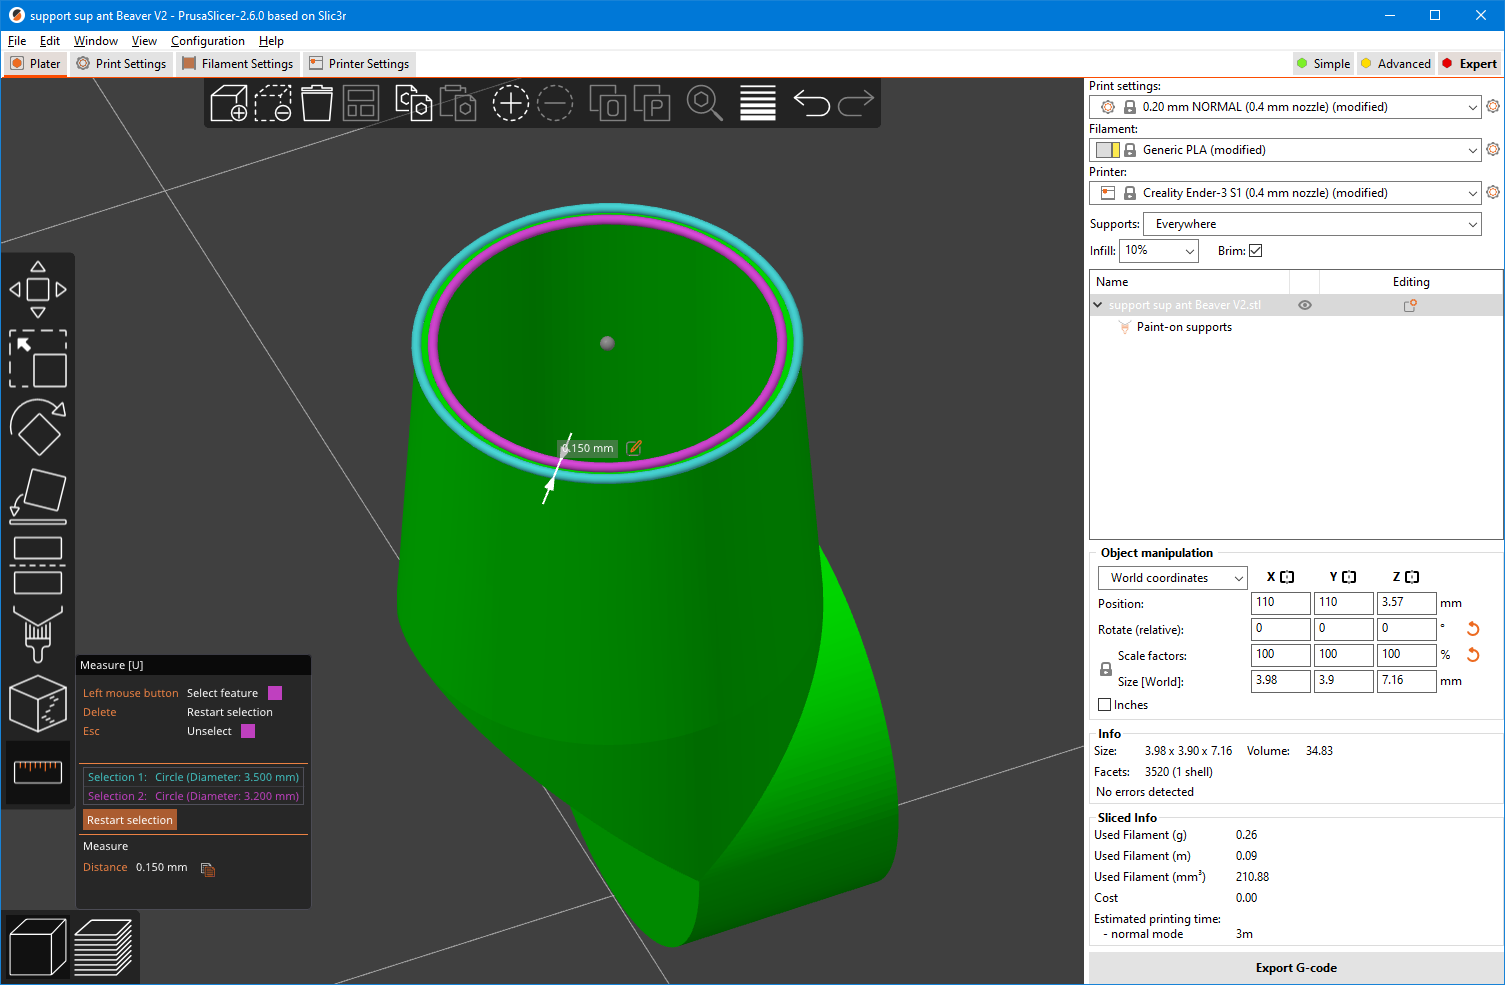Click the Unselect magenta color swatch
Screen dimensions: 1505x985
pos(248,731)
